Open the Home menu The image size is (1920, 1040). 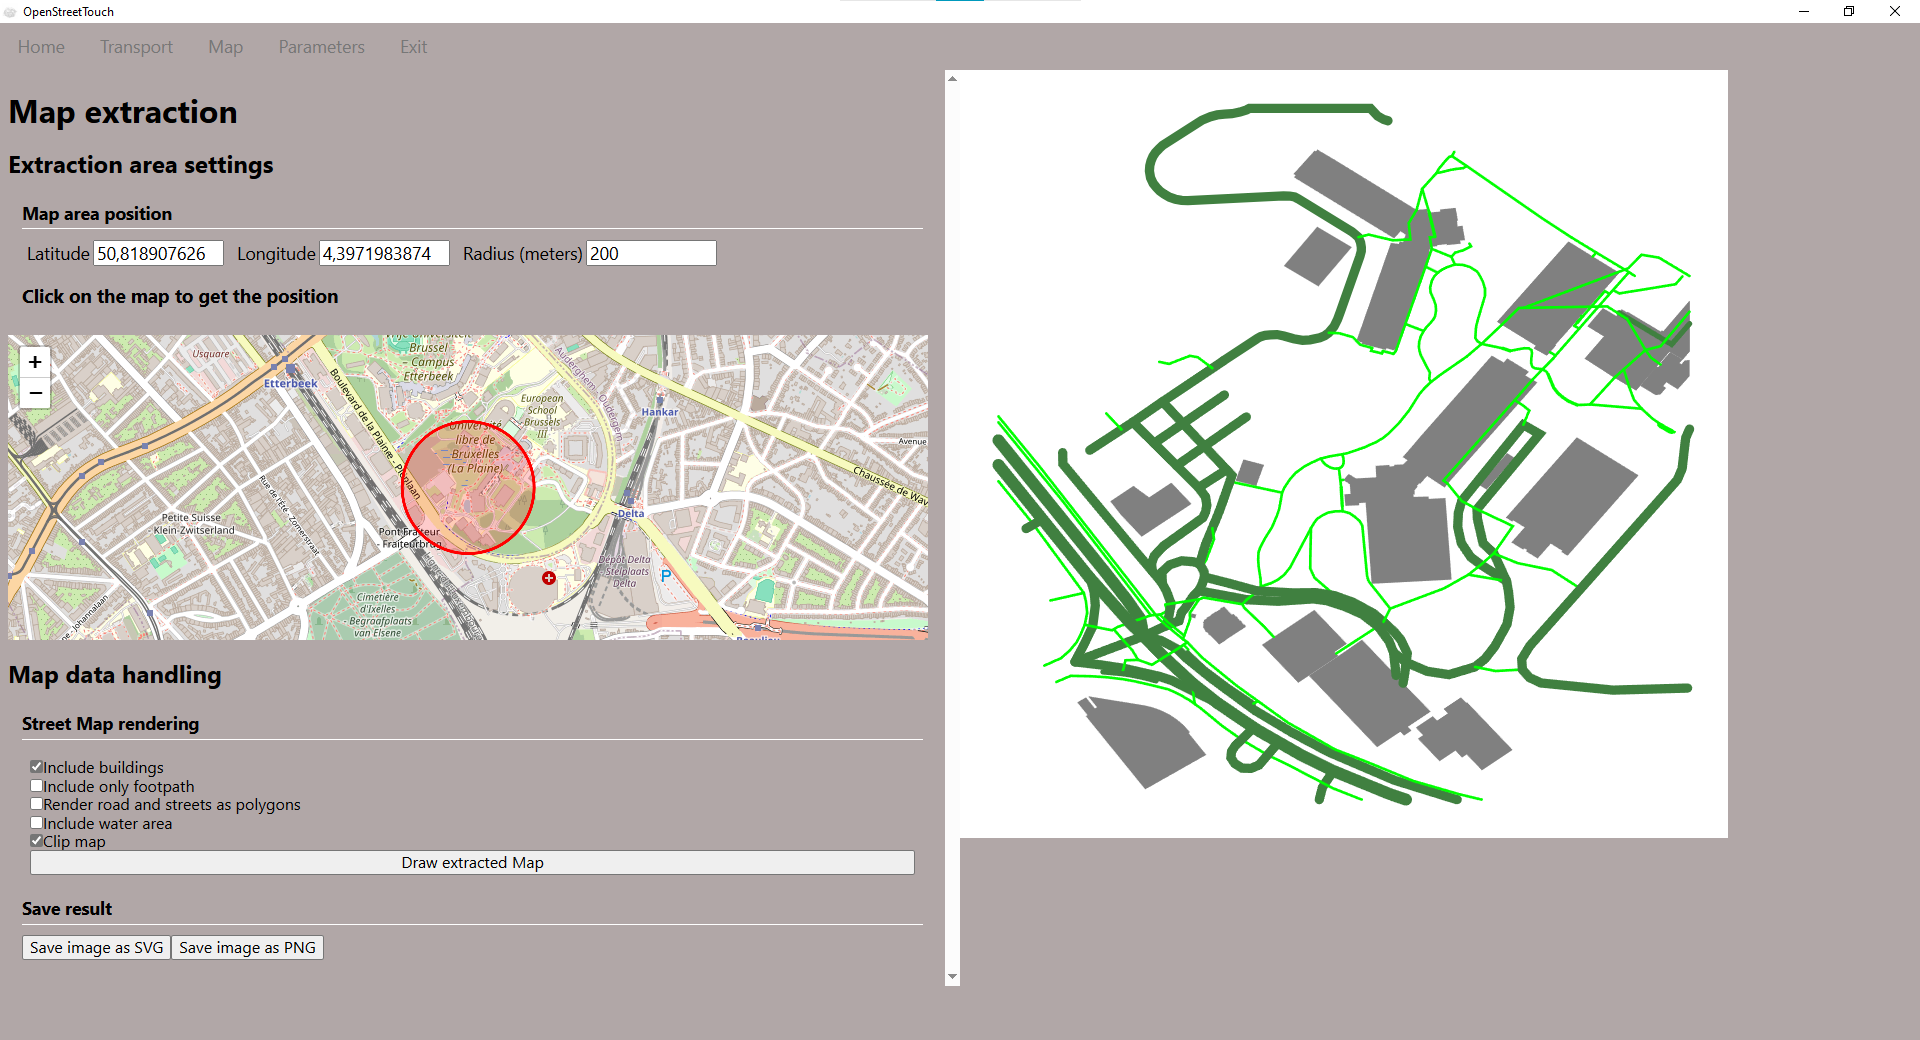point(41,47)
